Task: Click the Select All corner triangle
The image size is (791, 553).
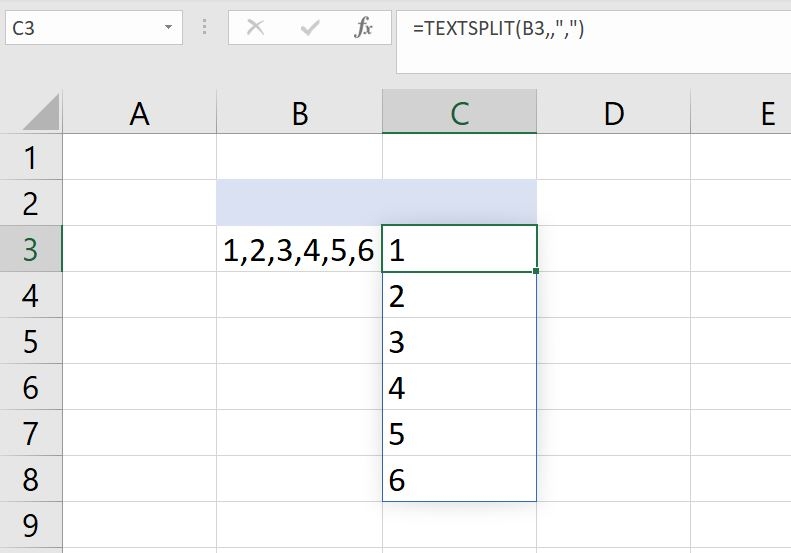Action: pos(41,113)
